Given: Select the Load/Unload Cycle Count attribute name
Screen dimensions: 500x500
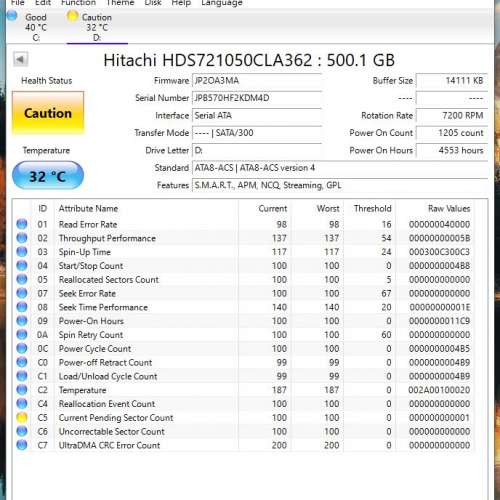Looking at the screenshot, I should click(x=108, y=376).
